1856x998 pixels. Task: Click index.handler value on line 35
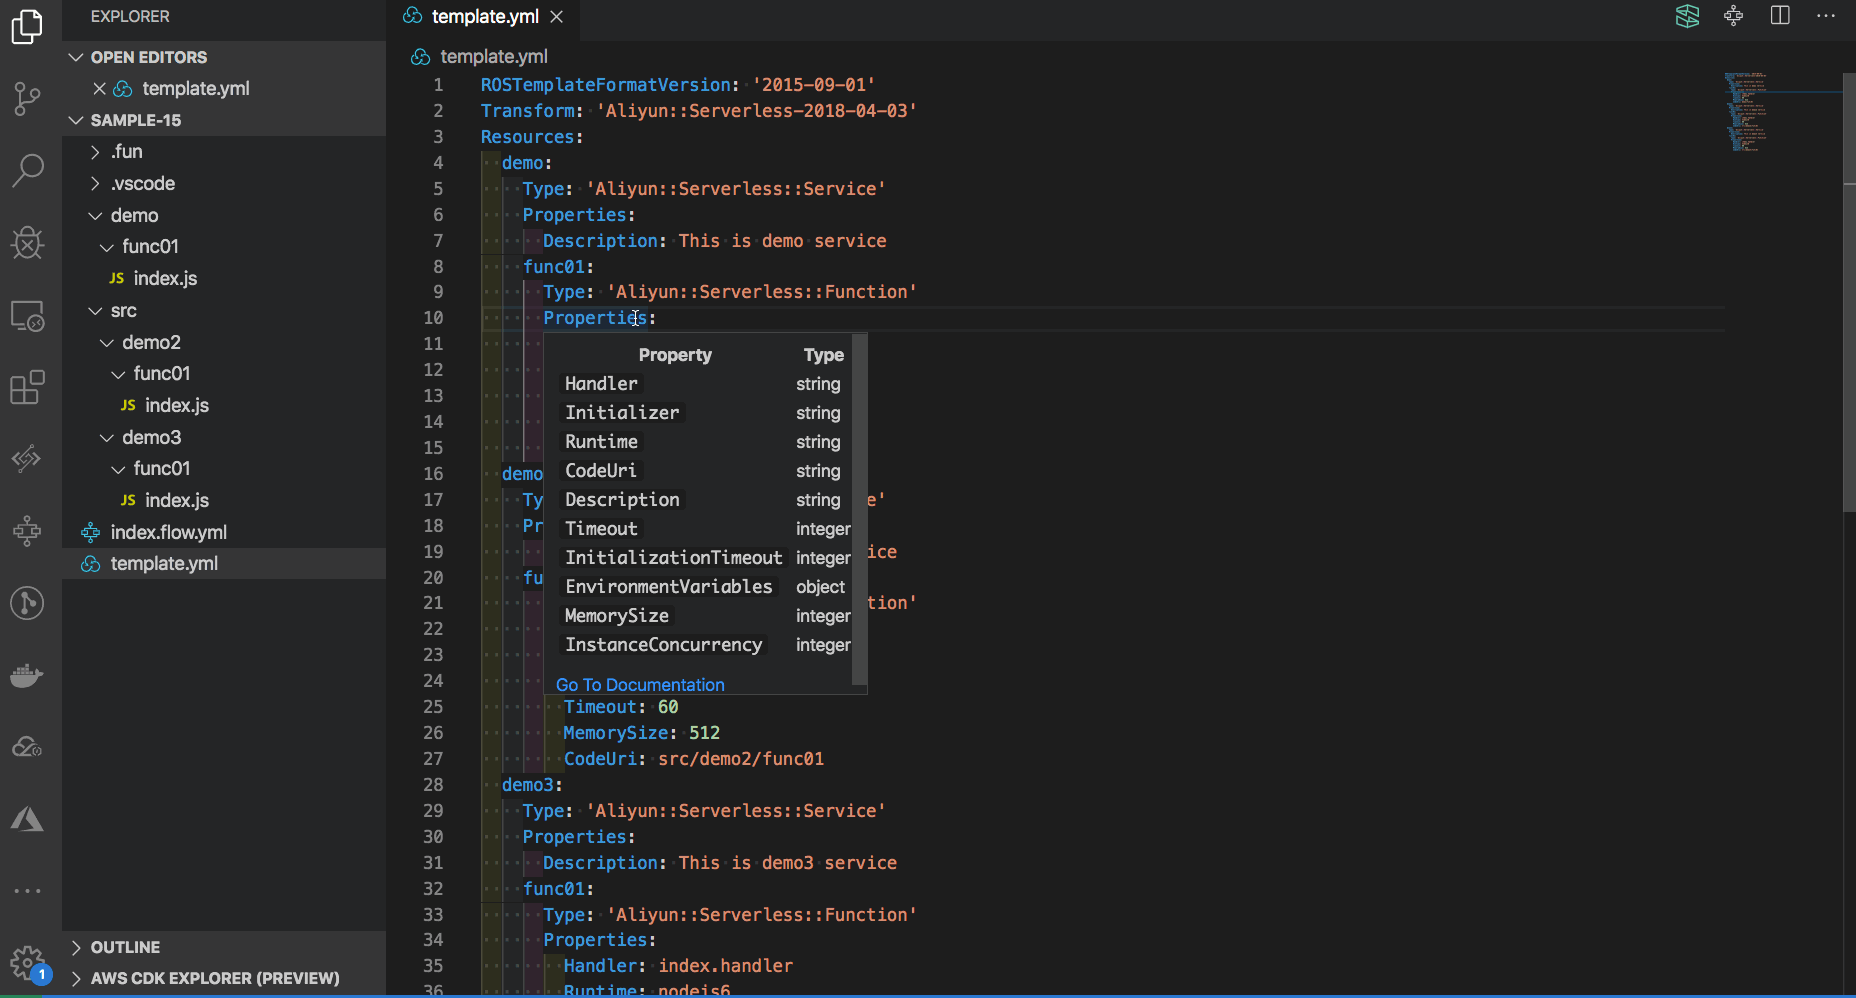pyautogui.click(x=726, y=966)
